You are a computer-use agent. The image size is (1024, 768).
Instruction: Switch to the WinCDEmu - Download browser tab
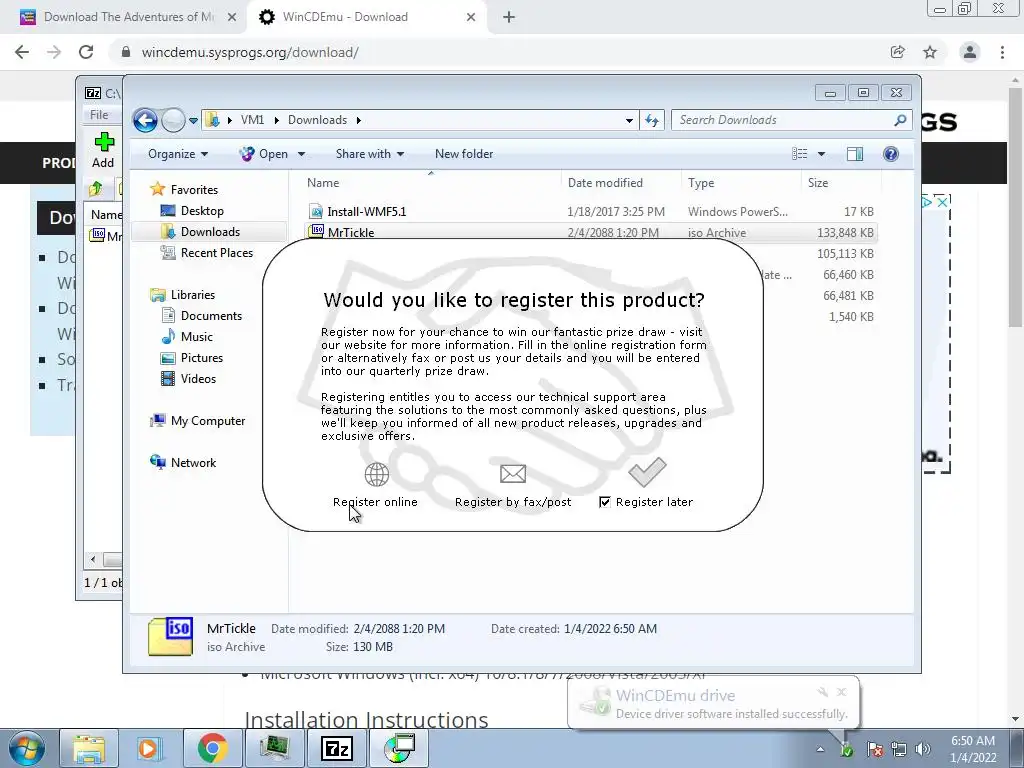point(366,17)
